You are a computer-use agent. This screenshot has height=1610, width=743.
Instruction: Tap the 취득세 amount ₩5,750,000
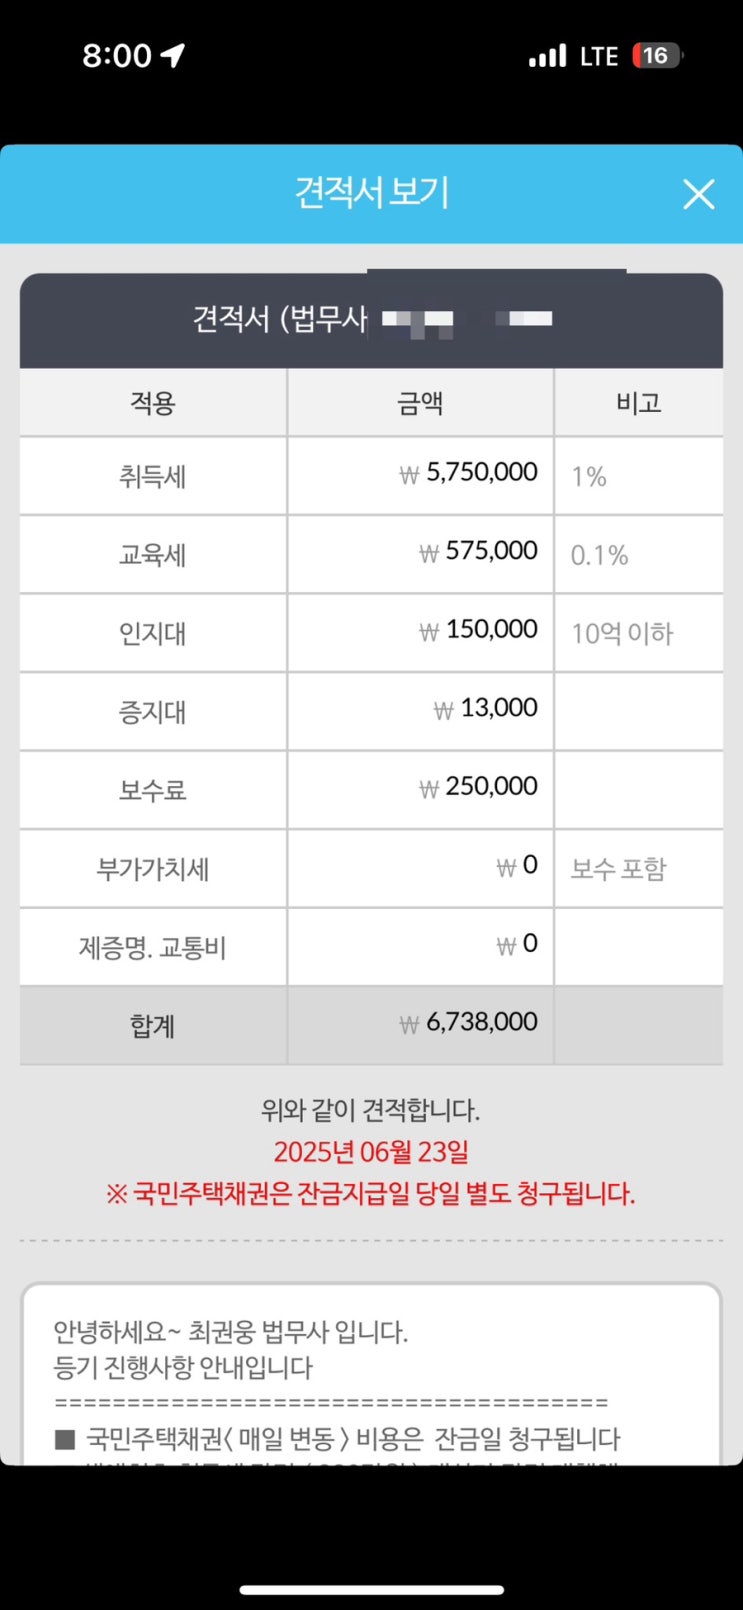(468, 473)
